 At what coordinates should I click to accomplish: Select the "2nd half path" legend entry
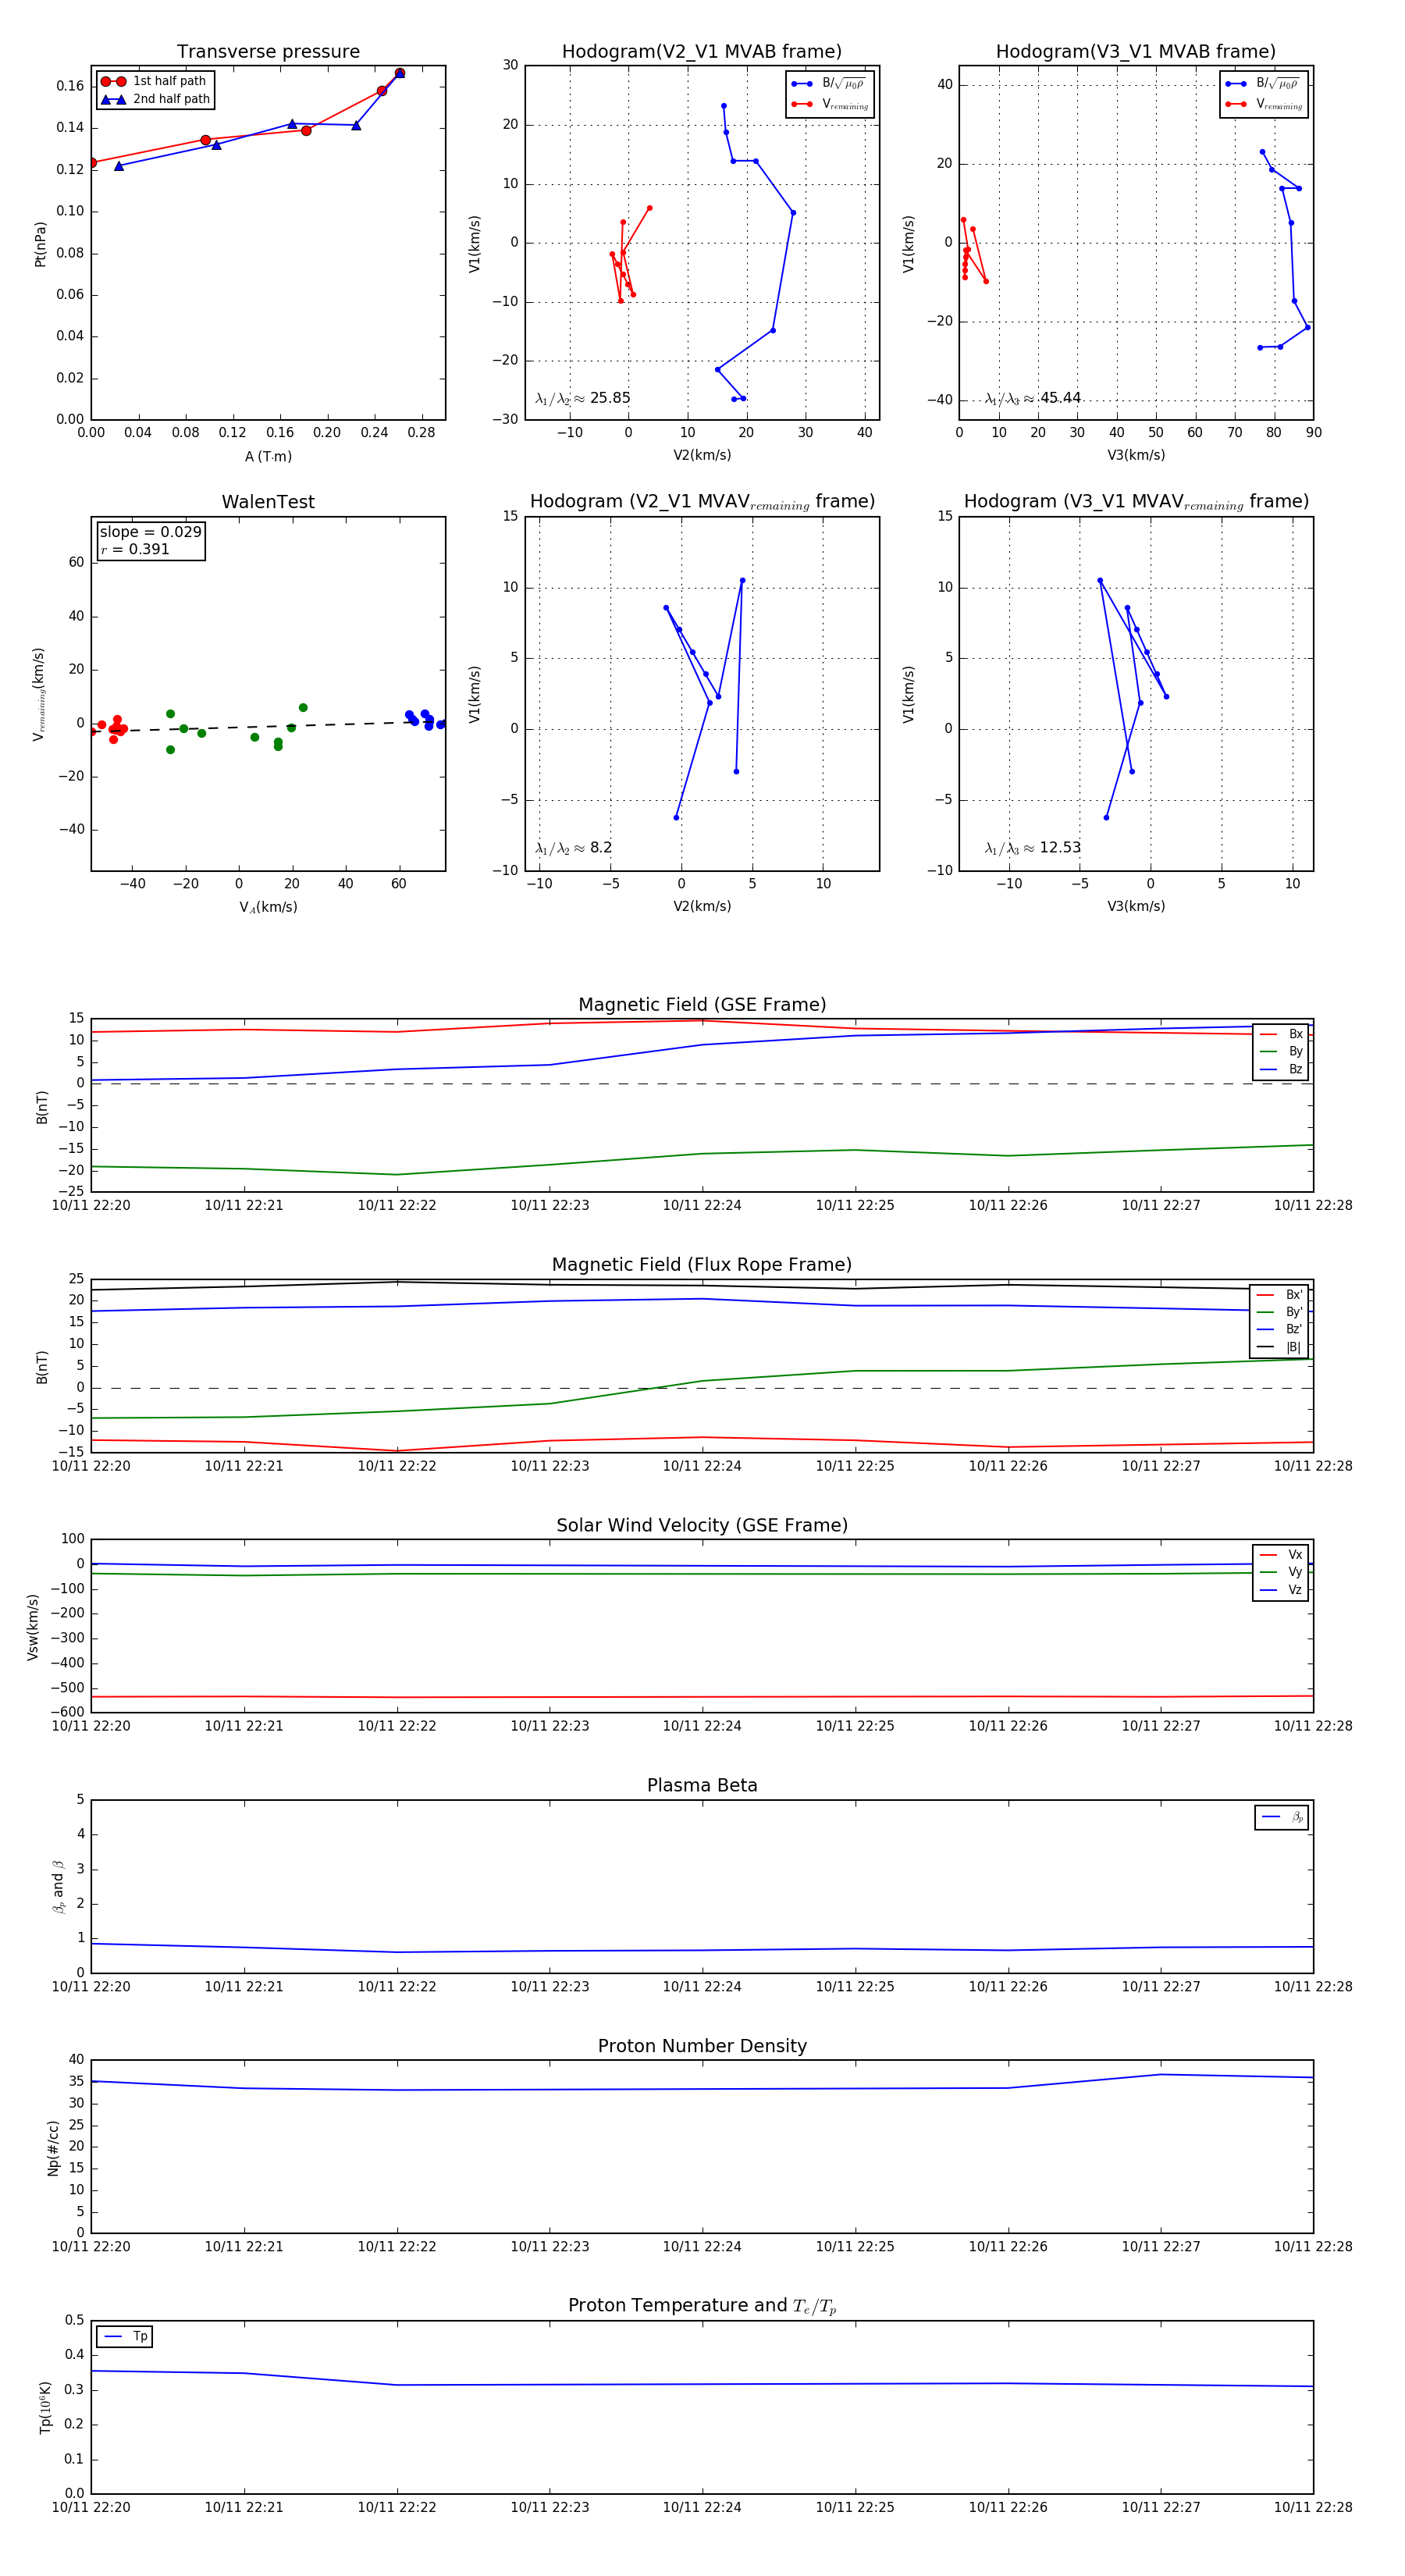(x=156, y=99)
